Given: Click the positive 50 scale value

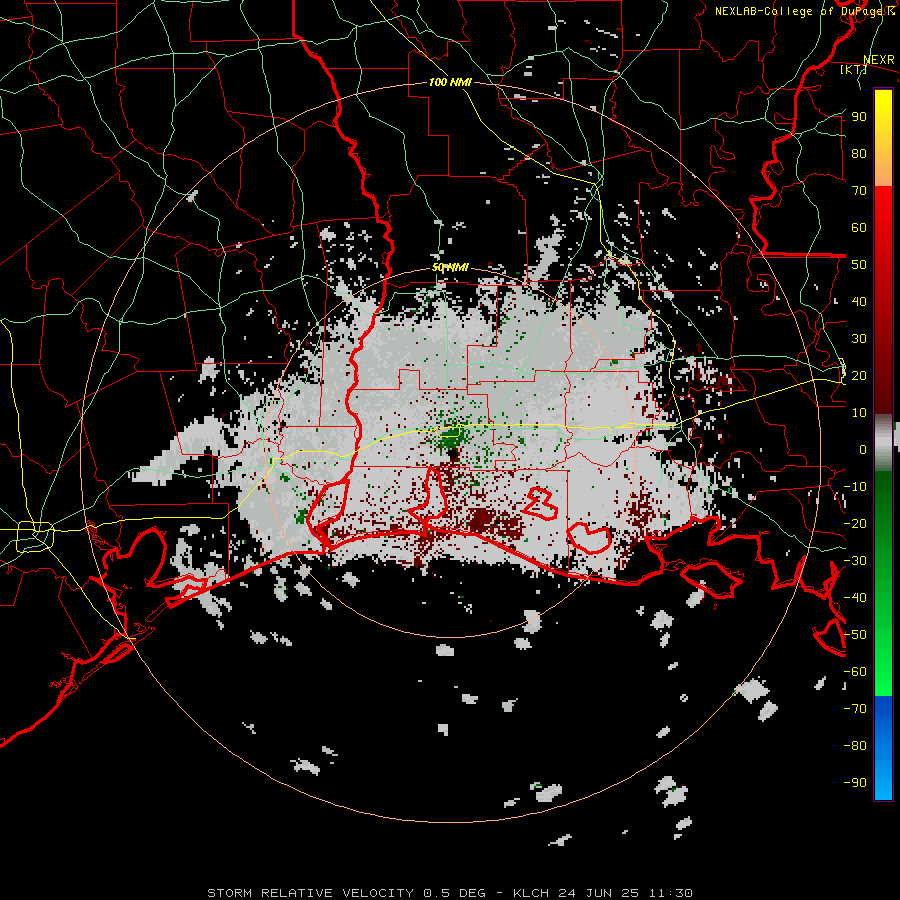Looking at the screenshot, I should pyautogui.click(x=859, y=265).
